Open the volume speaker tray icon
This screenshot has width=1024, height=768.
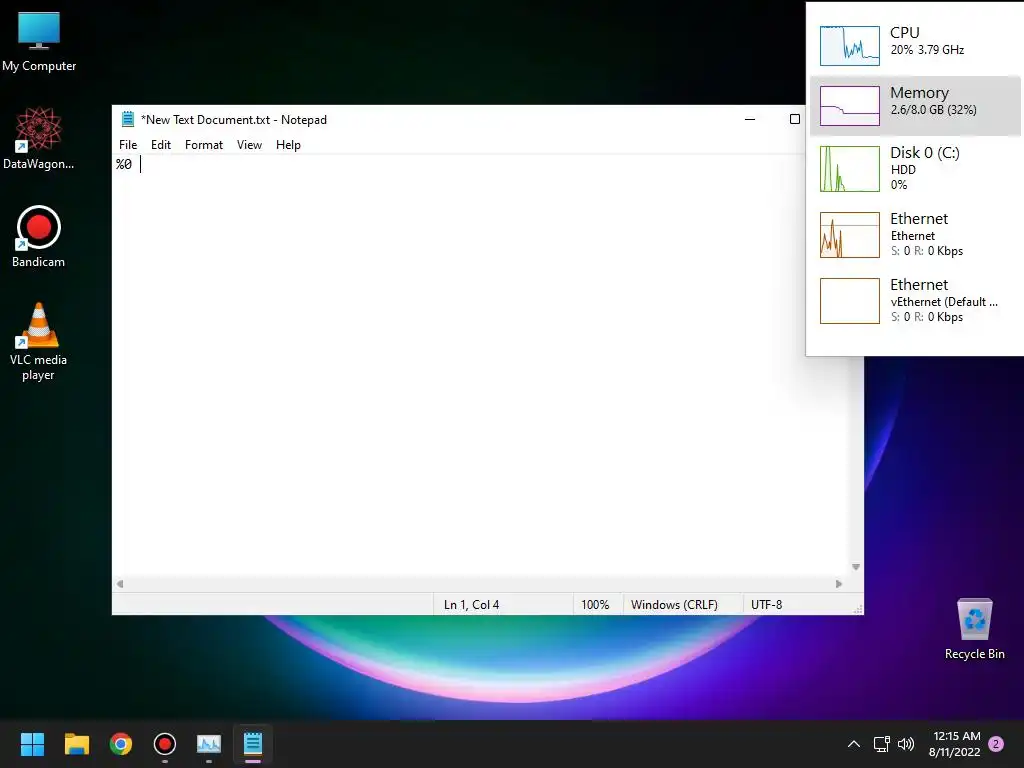pos(906,744)
